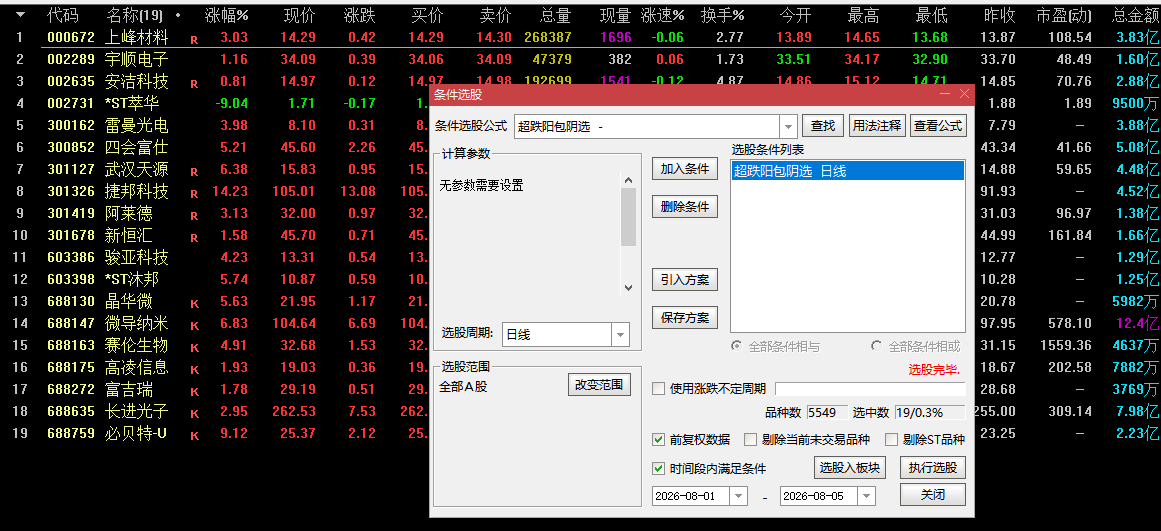Minimize the 条件选股 dialog
This screenshot has height=531, width=1161.
tap(945, 94)
